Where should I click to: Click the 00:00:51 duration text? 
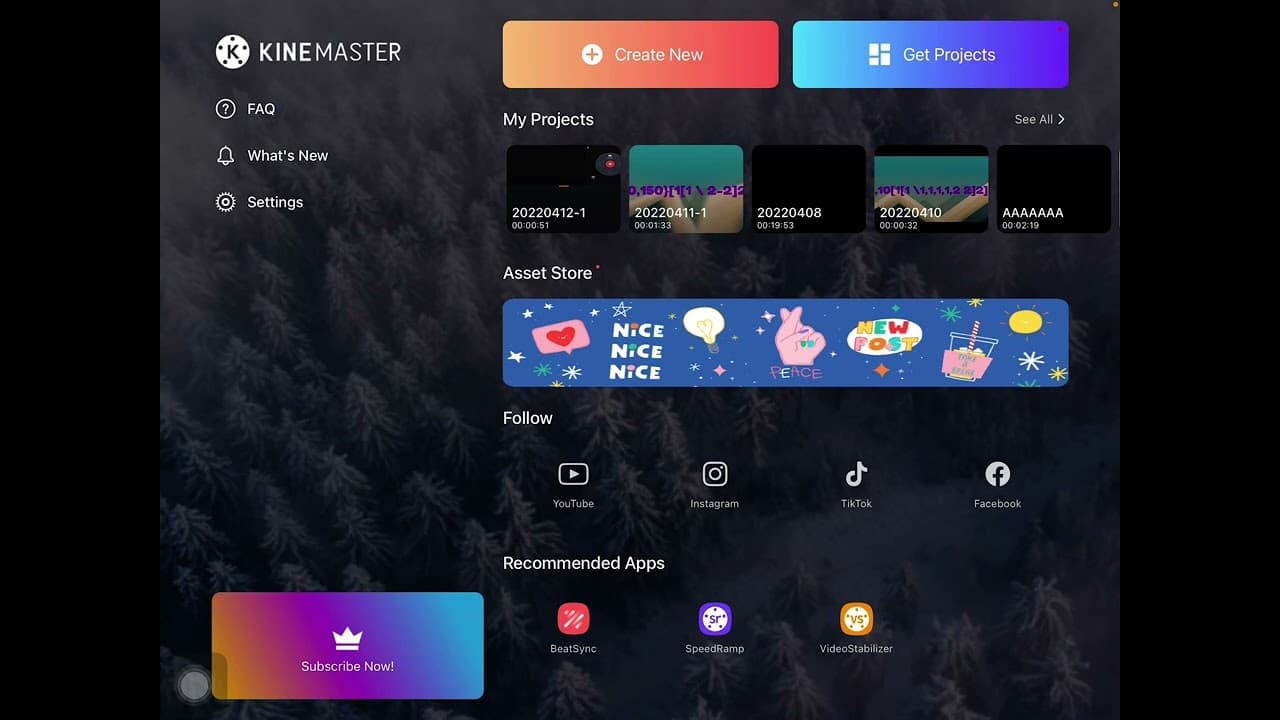pyautogui.click(x=530, y=226)
